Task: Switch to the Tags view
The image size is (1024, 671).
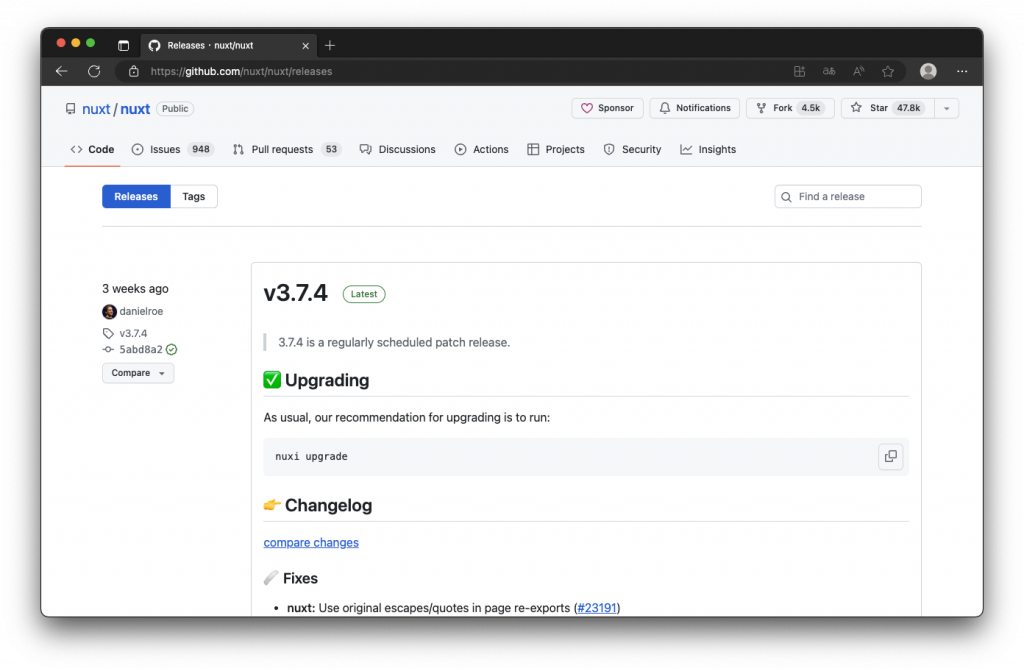Action: click(x=193, y=197)
